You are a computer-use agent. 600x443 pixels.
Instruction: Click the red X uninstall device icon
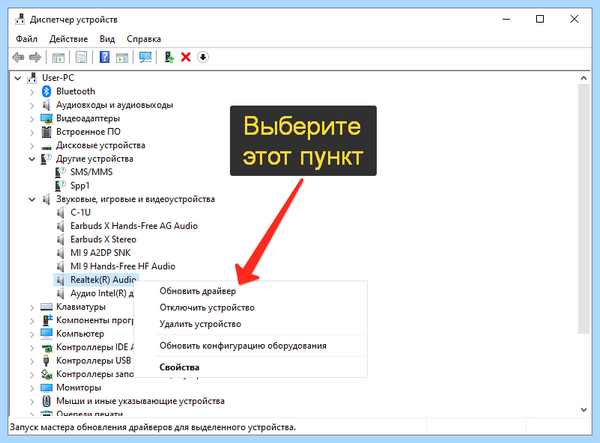tap(186, 57)
